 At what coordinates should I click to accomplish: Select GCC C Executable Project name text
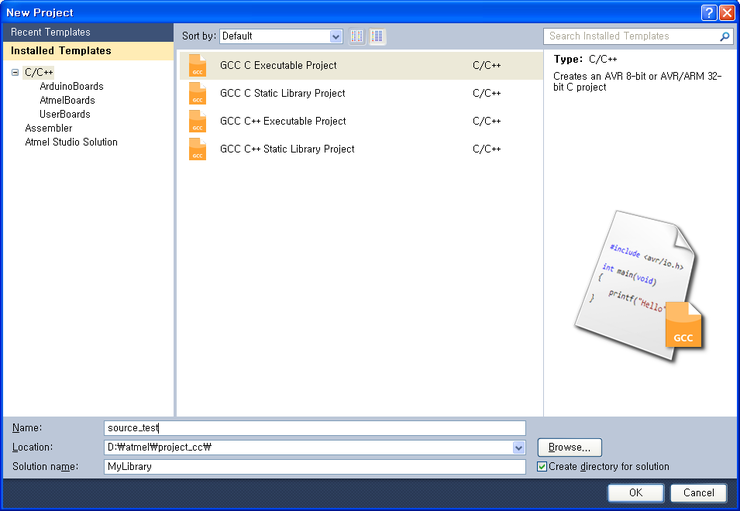coord(278,66)
